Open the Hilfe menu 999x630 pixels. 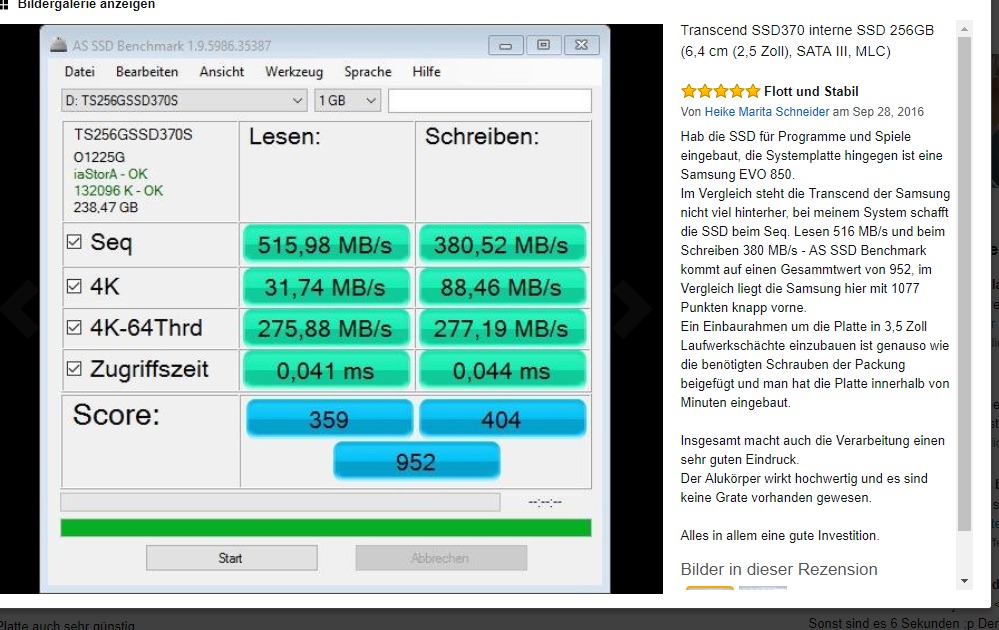point(426,71)
